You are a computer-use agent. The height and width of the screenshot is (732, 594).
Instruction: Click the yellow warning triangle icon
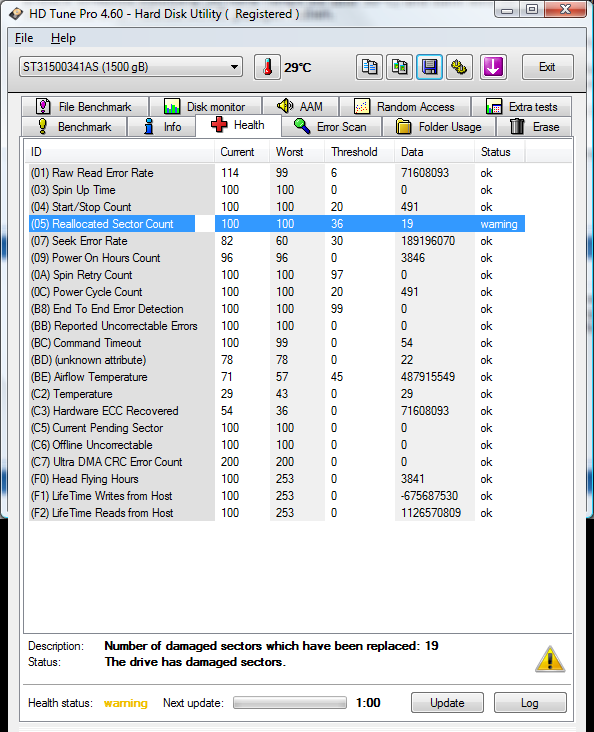(550, 659)
